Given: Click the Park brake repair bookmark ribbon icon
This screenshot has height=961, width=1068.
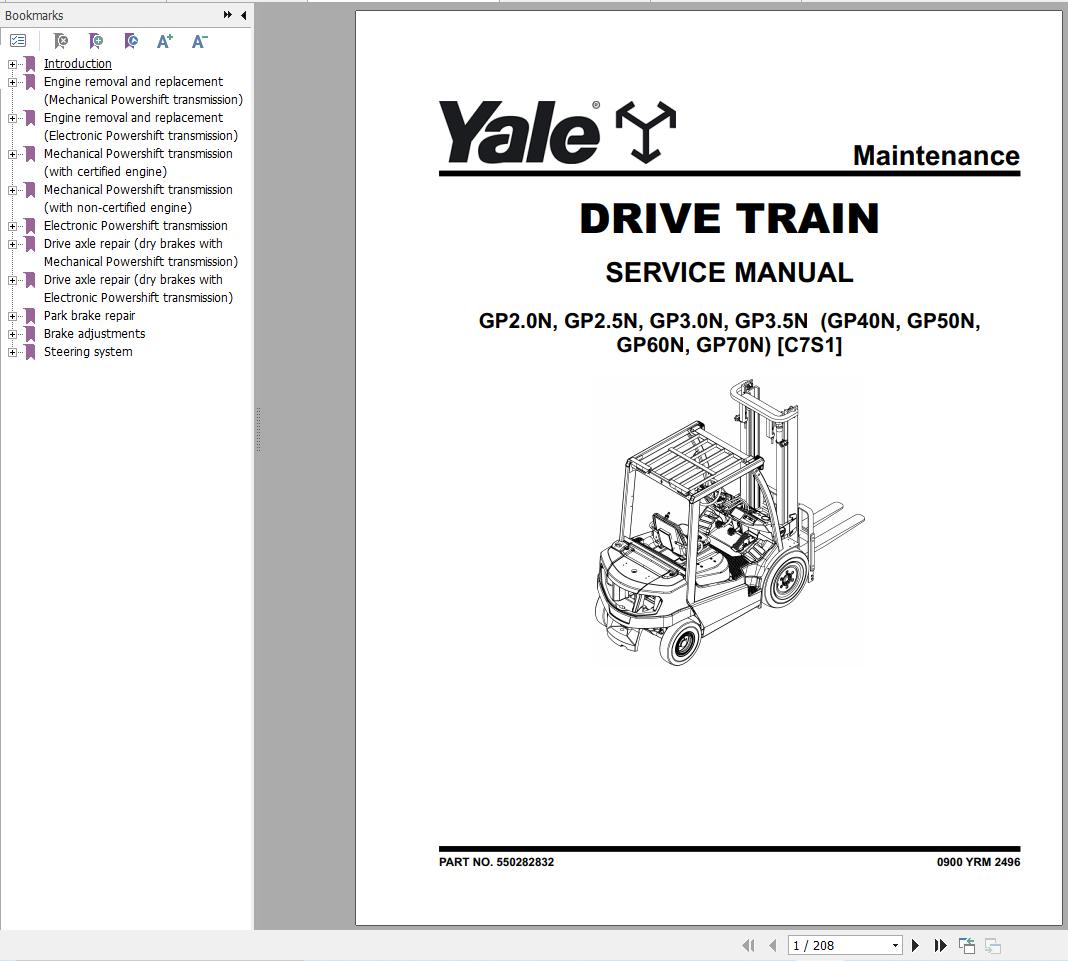Looking at the screenshot, I should point(30,316).
